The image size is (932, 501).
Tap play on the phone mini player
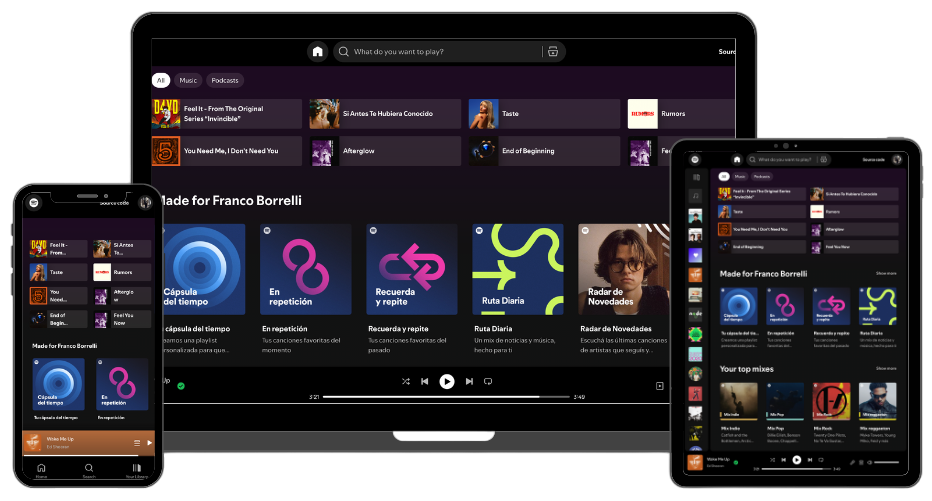pyautogui.click(x=149, y=443)
